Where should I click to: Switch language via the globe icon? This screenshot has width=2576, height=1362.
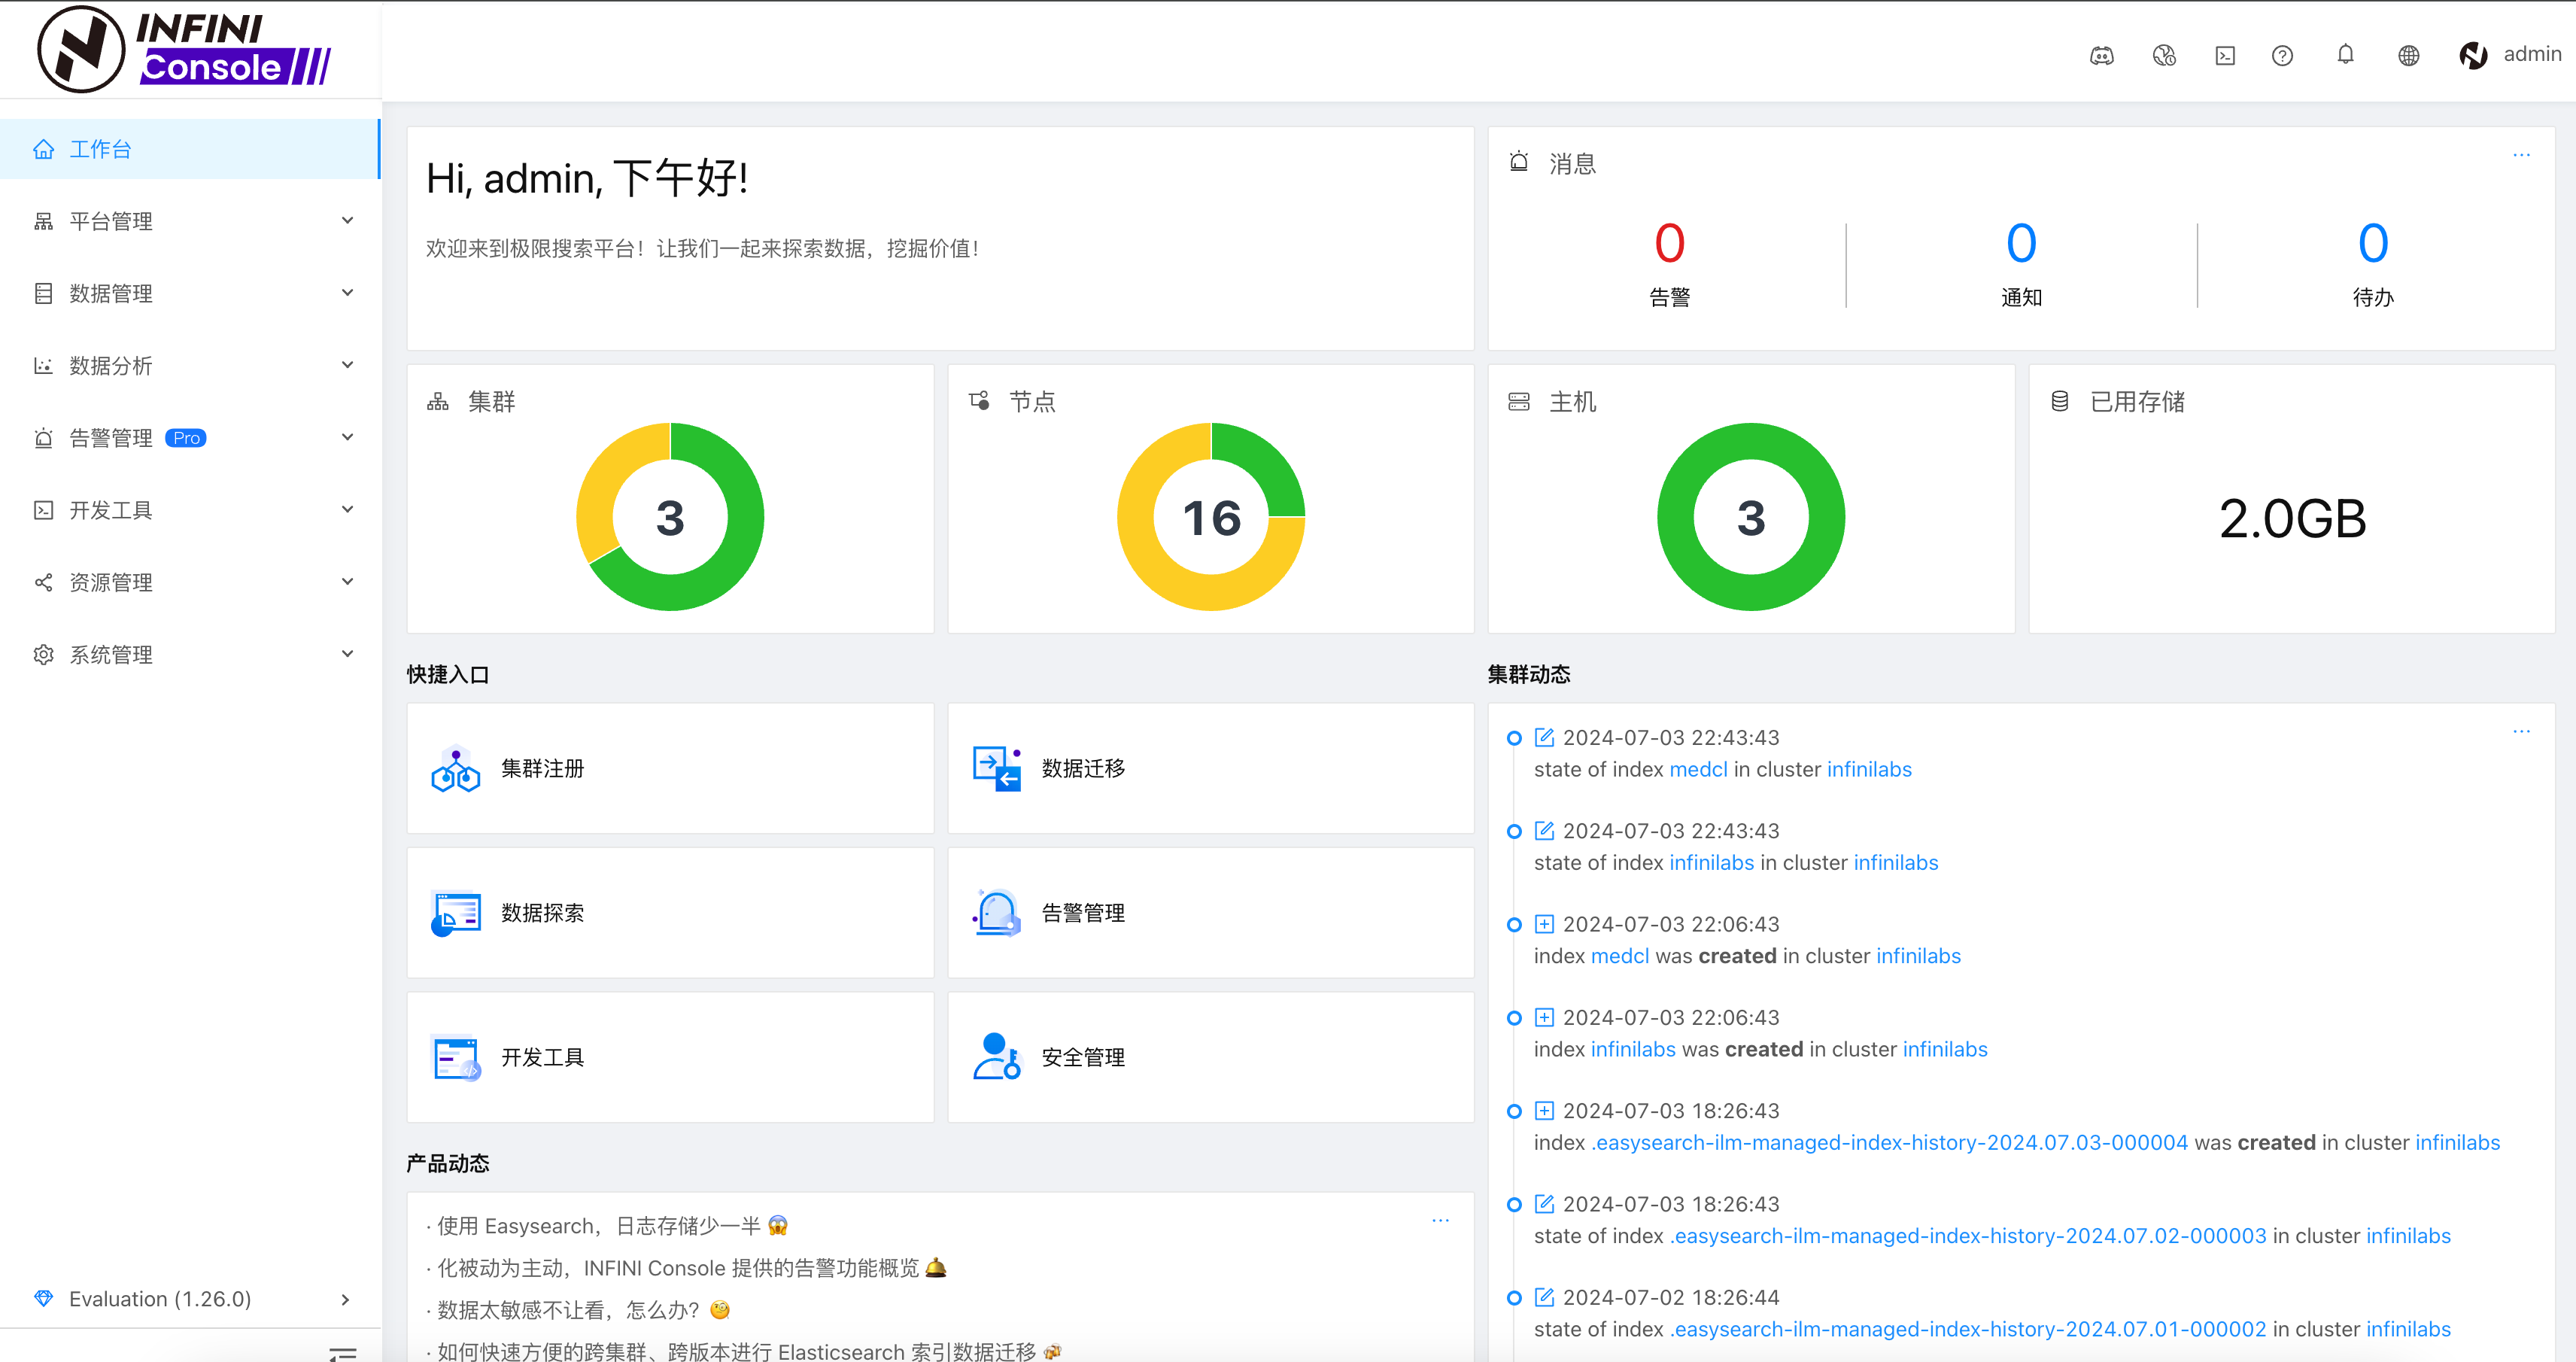(2408, 56)
